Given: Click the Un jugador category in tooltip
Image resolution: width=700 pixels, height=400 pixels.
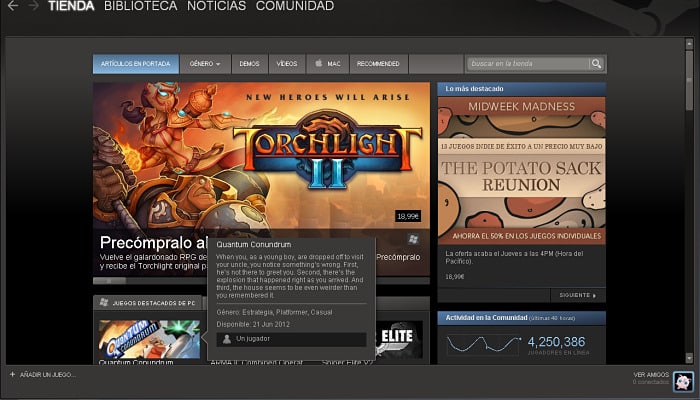Looking at the screenshot, I should coord(292,339).
